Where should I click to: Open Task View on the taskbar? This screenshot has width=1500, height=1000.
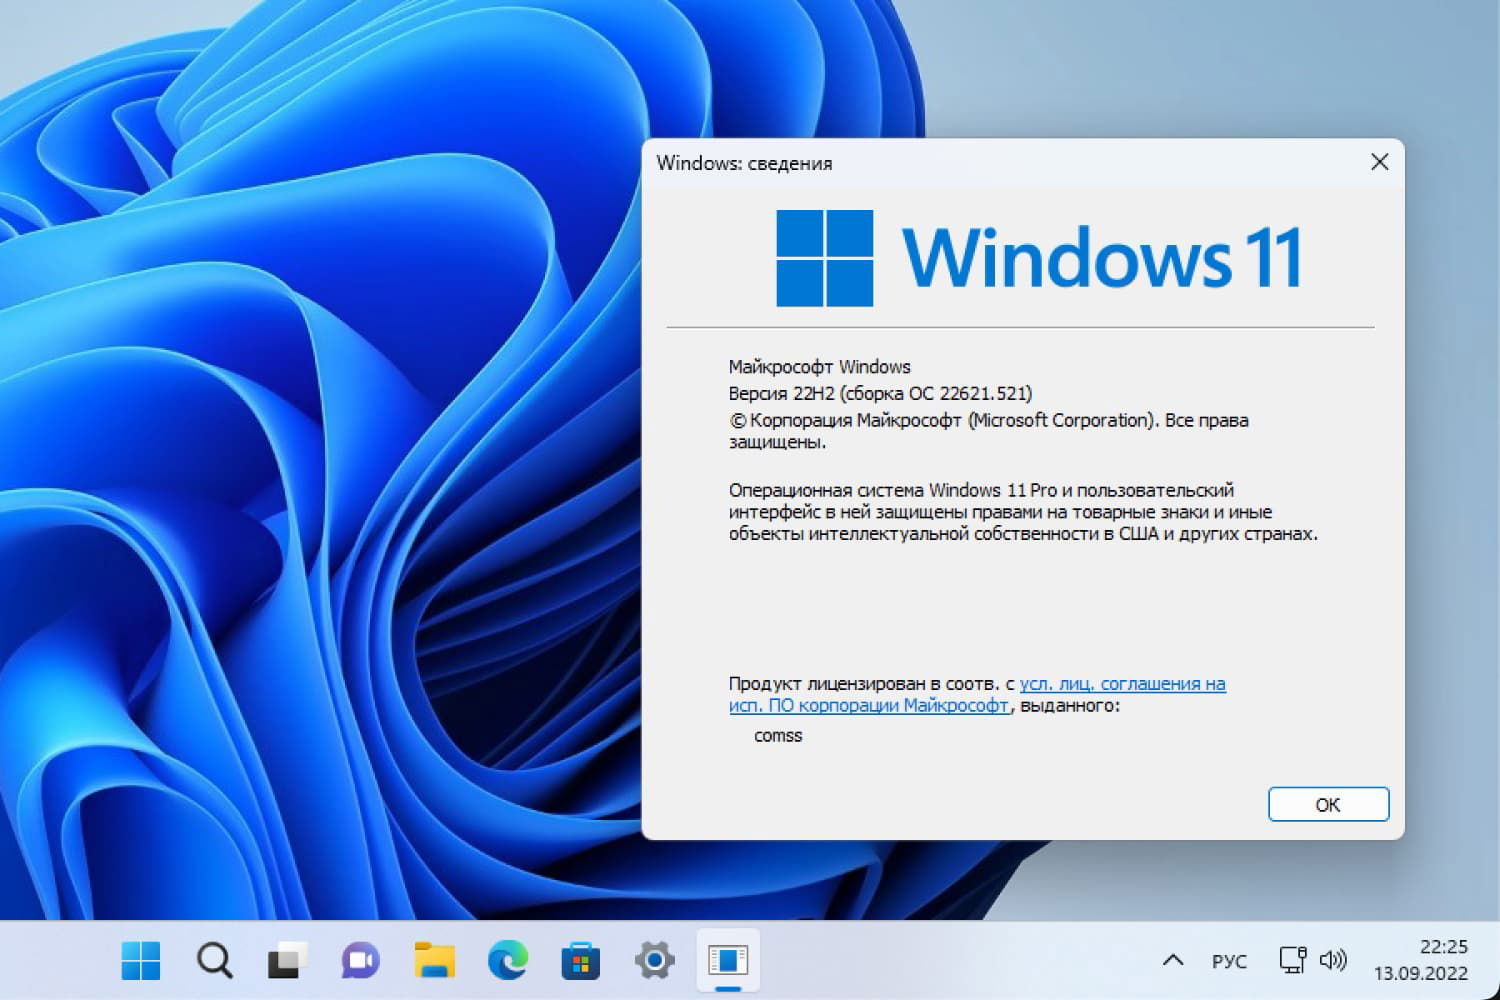(287, 961)
